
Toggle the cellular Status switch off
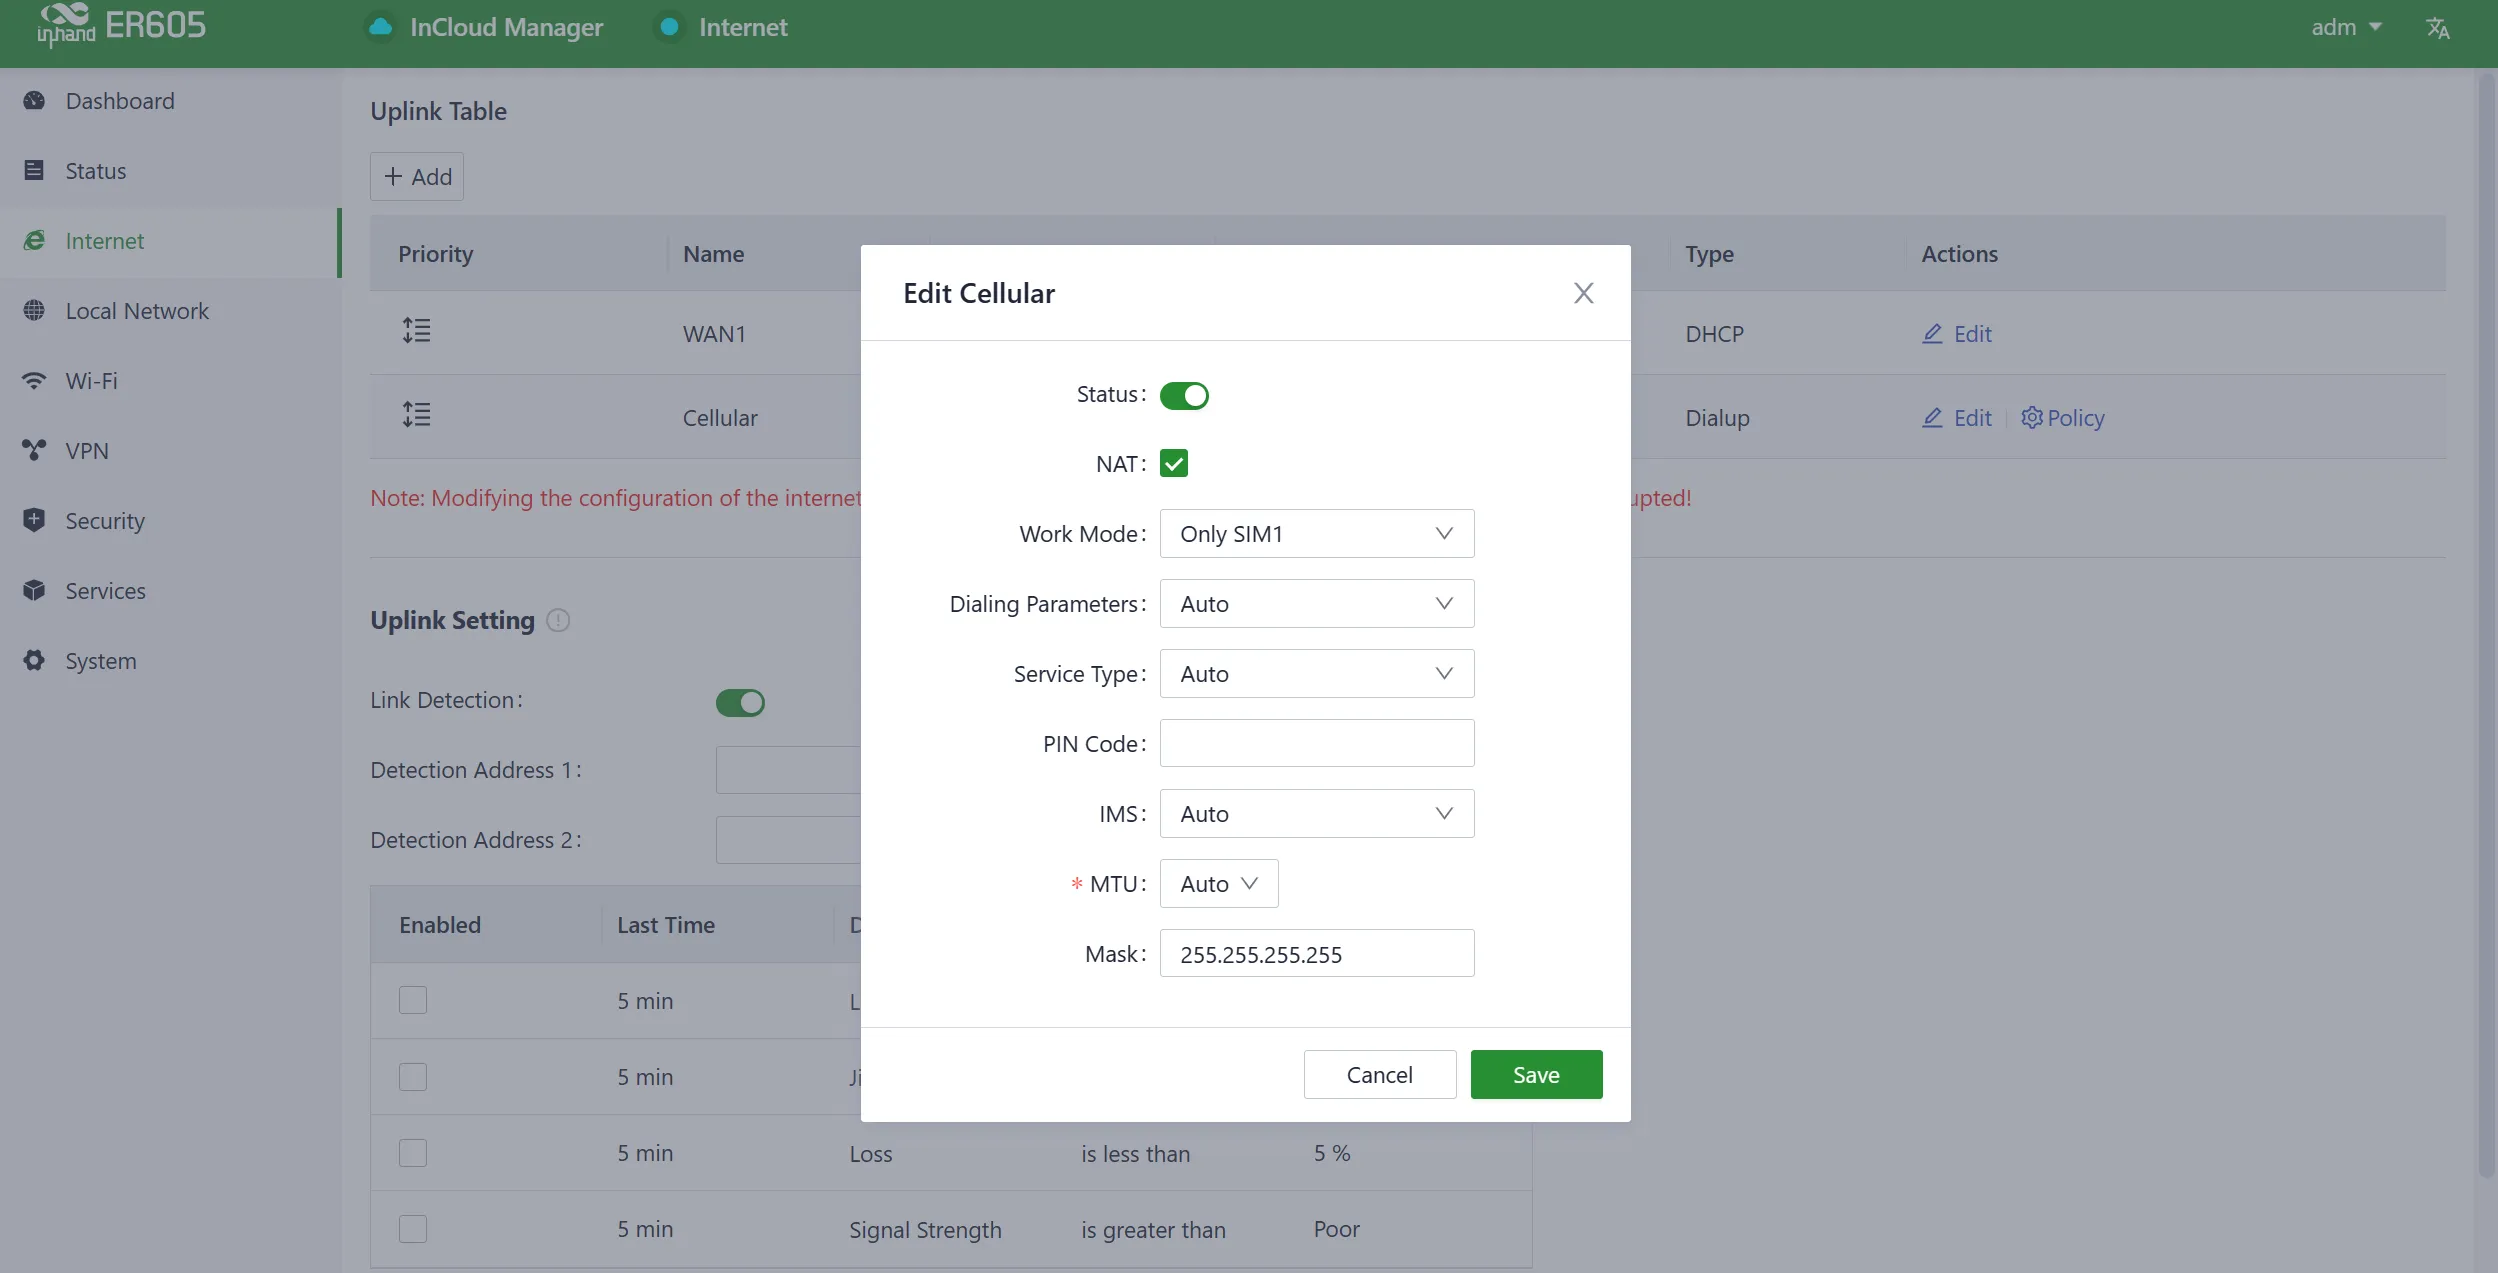[x=1184, y=396]
